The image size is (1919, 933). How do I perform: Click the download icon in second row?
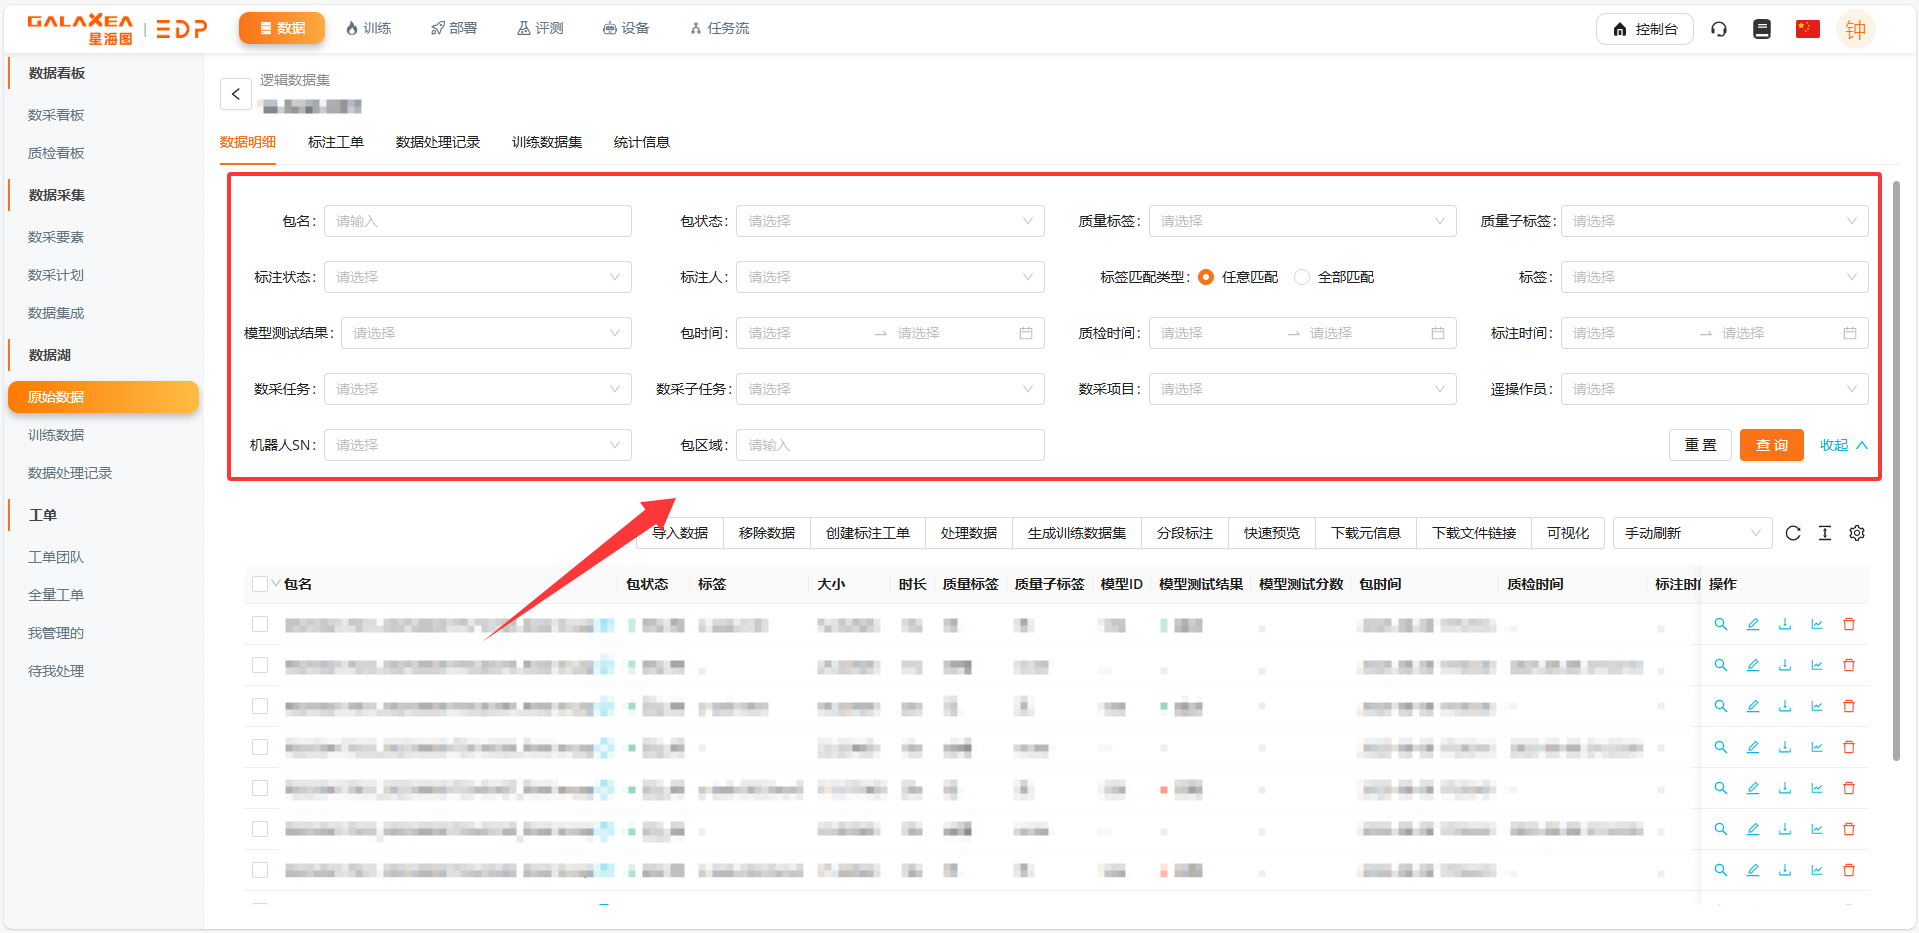1784,665
